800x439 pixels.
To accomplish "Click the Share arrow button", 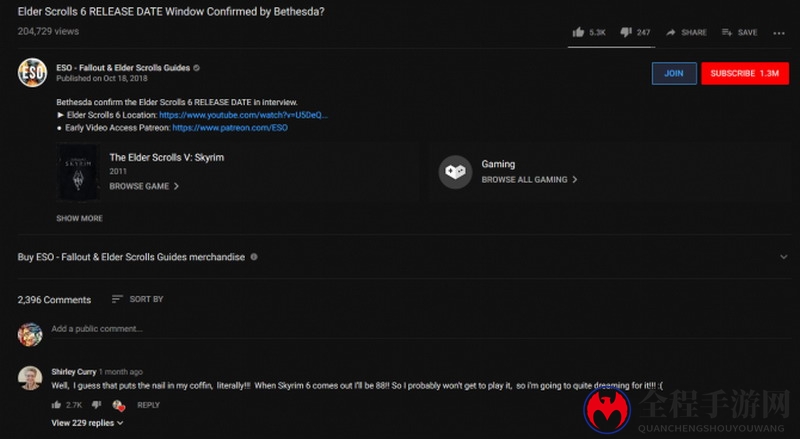I will click(x=686, y=33).
